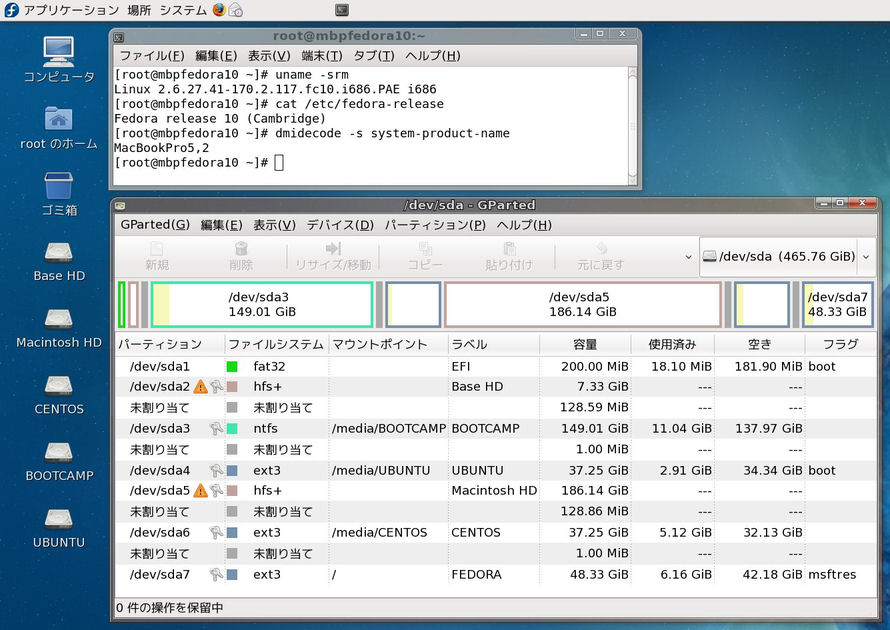Click the terminal's vertical scrollbar
The width and height of the screenshot is (890, 630).
[x=632, y=126]
